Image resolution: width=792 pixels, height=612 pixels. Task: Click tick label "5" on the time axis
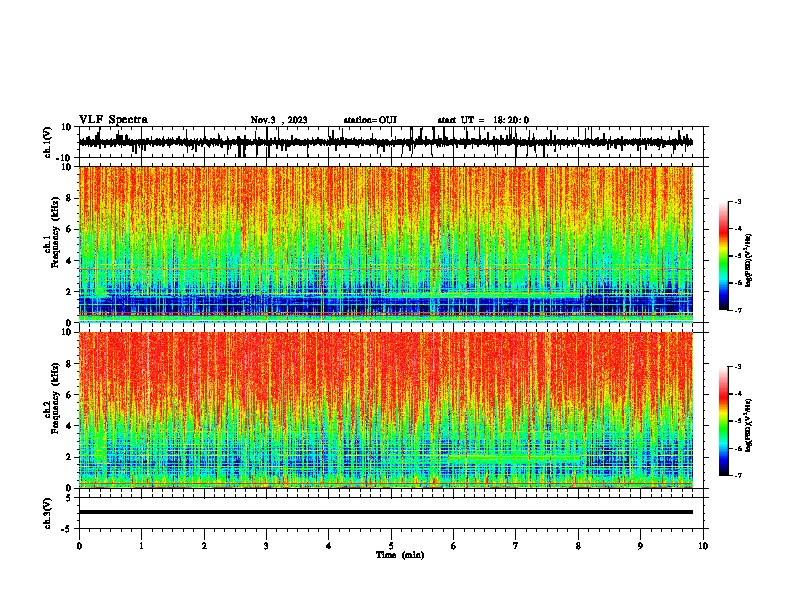(x=391, y=546)
